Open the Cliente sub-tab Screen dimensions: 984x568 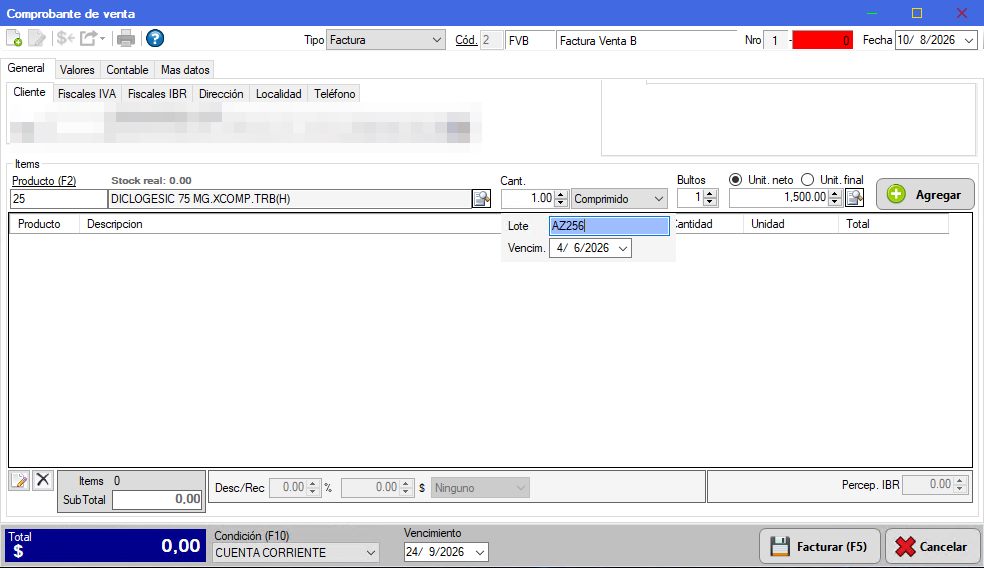(29, 92)
